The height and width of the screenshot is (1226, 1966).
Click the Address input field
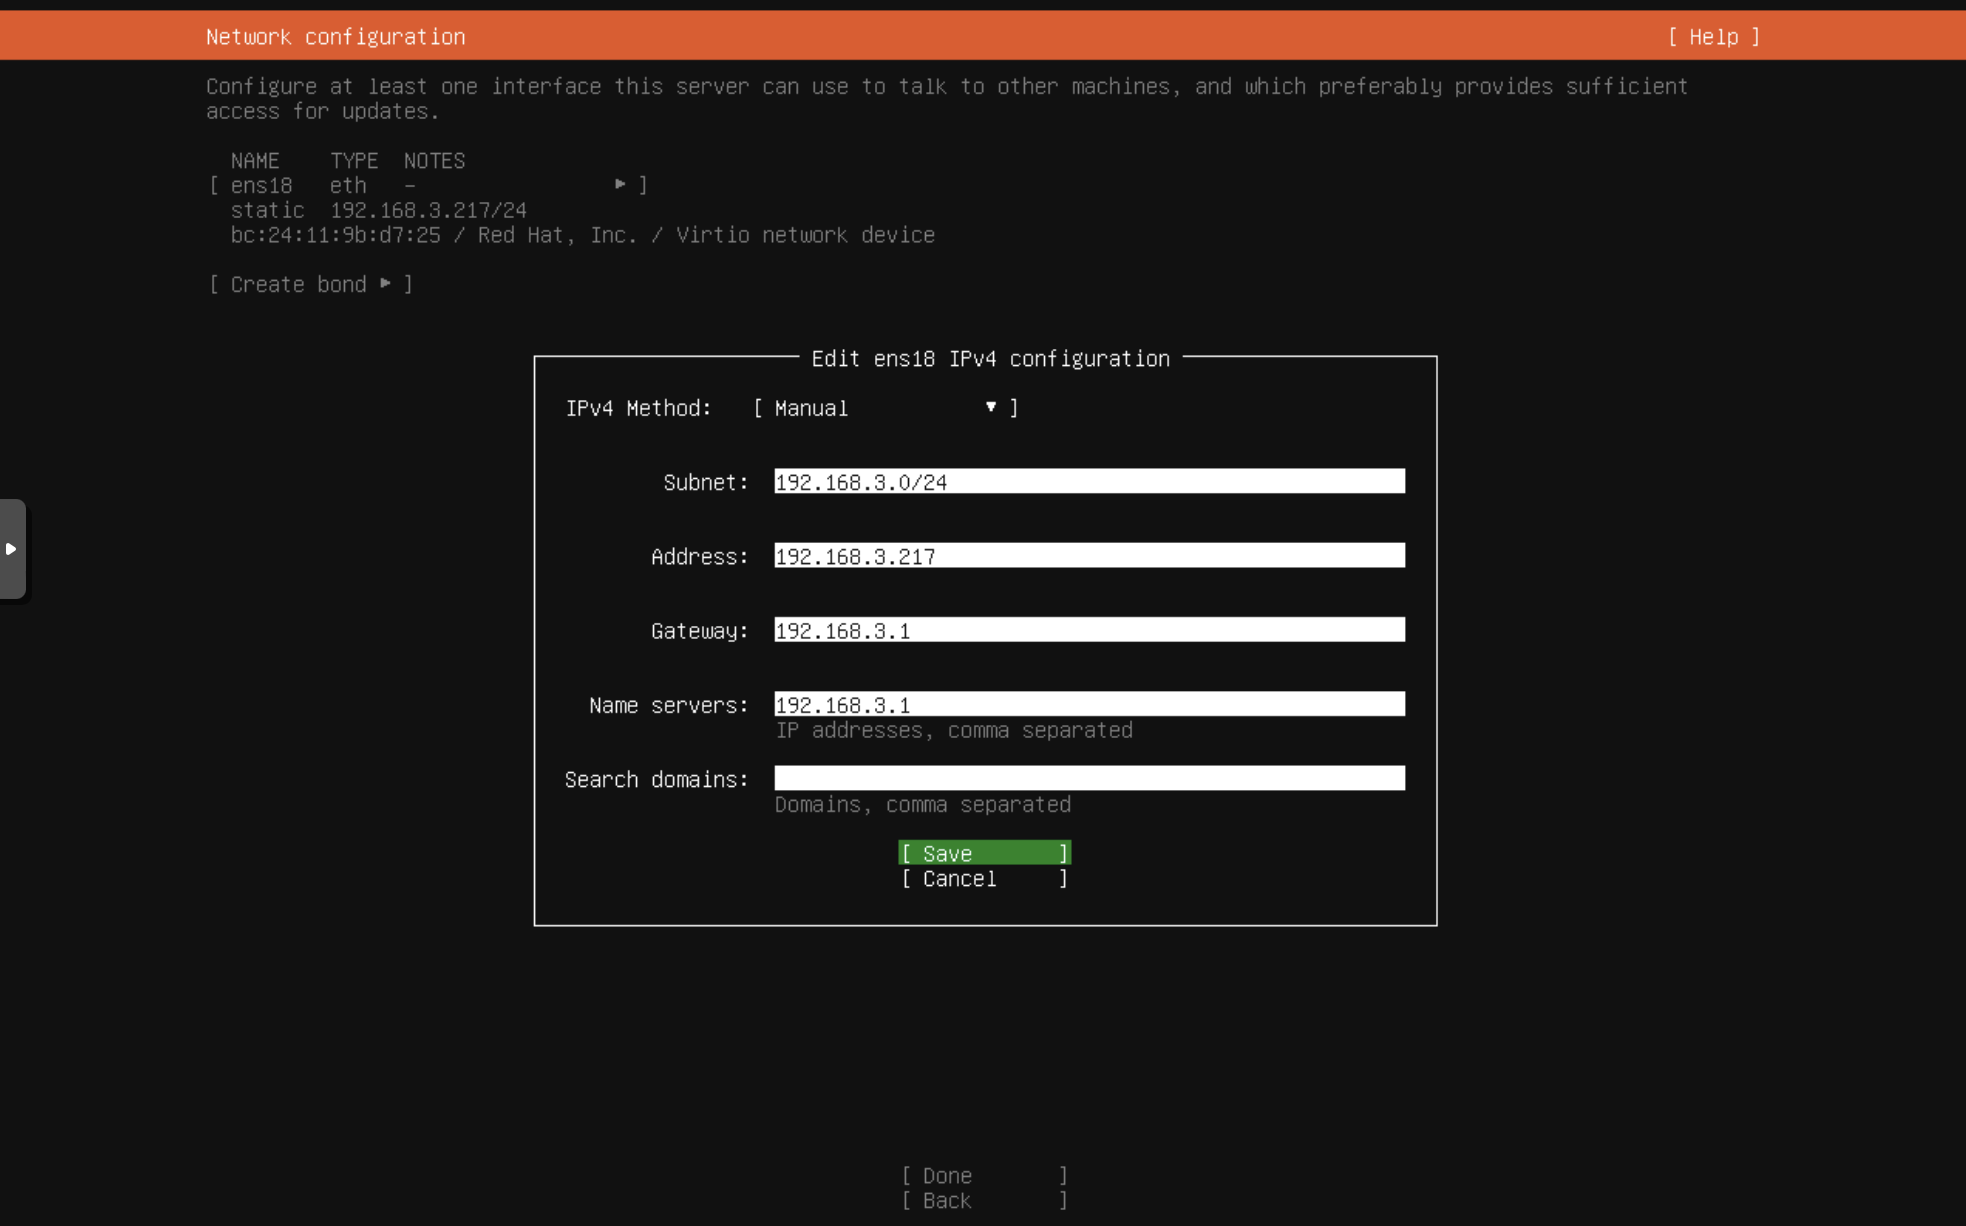click(x=1089, y=556)
